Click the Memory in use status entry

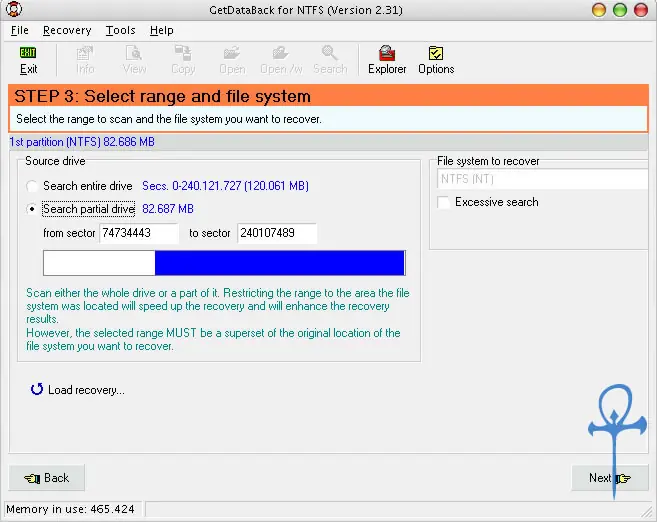[70, 509]
